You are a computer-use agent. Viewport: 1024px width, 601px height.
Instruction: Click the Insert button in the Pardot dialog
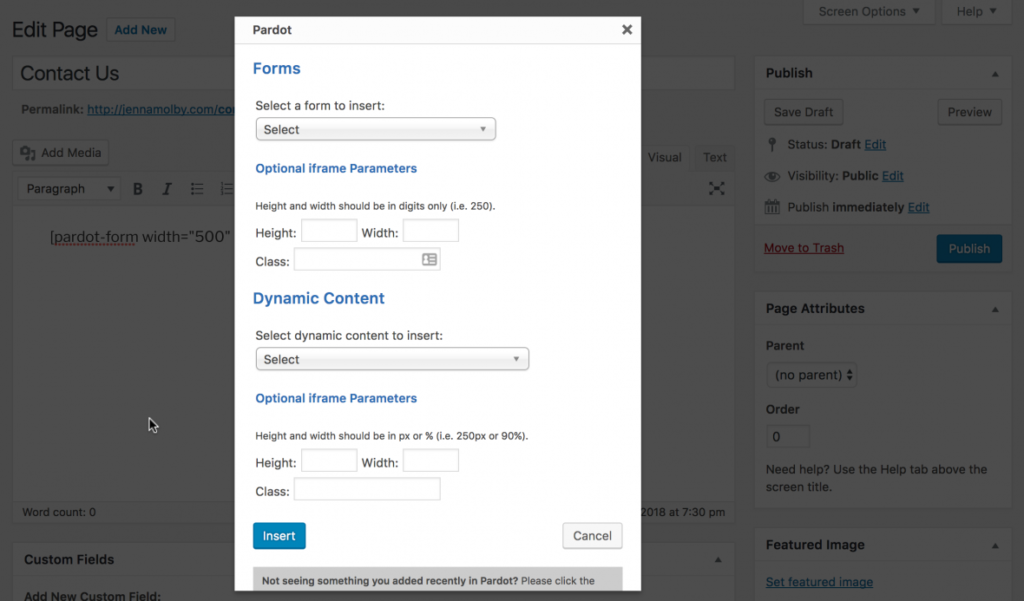click(x=279, y=535)
